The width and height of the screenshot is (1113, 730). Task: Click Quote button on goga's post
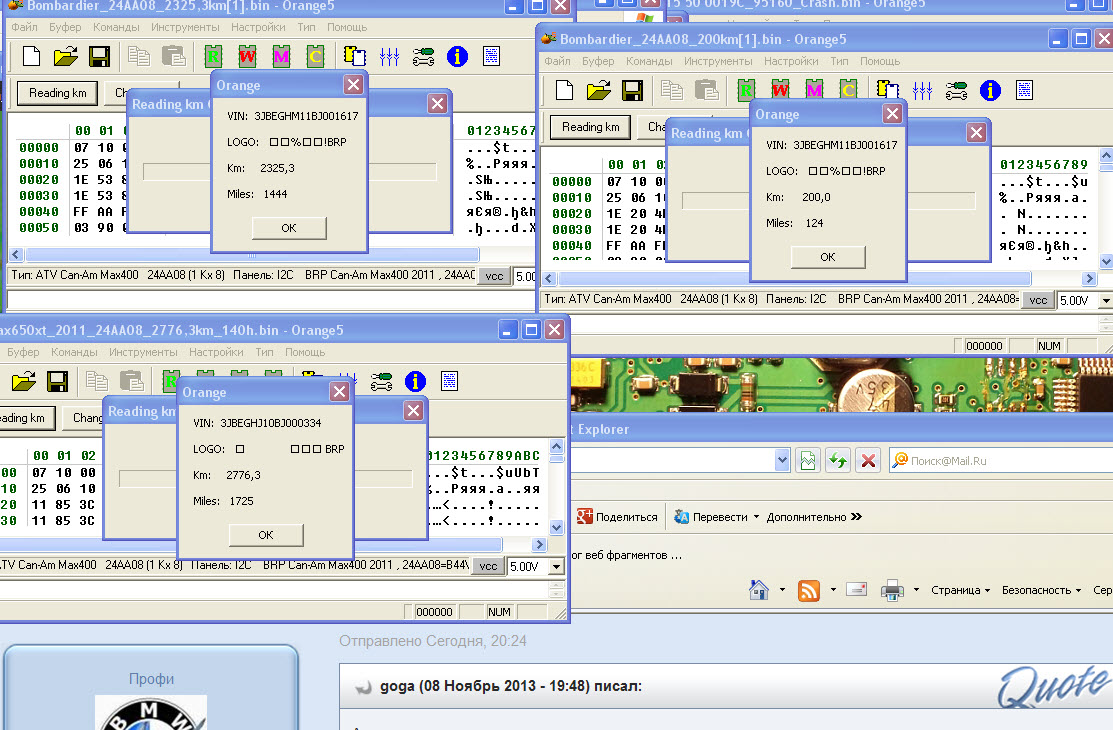pyautogui.click(x=1054, y=686)
